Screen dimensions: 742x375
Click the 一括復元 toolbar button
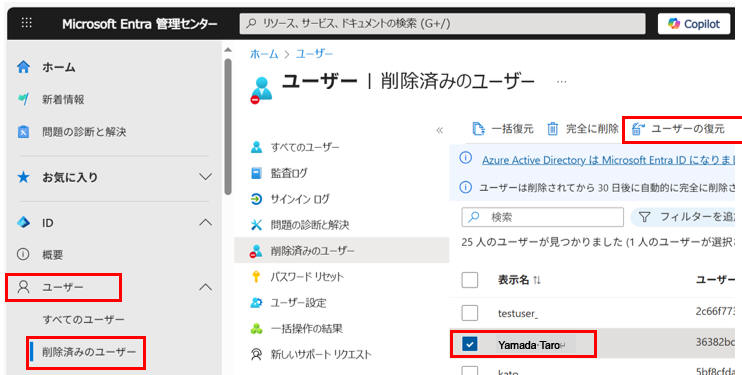503,128
